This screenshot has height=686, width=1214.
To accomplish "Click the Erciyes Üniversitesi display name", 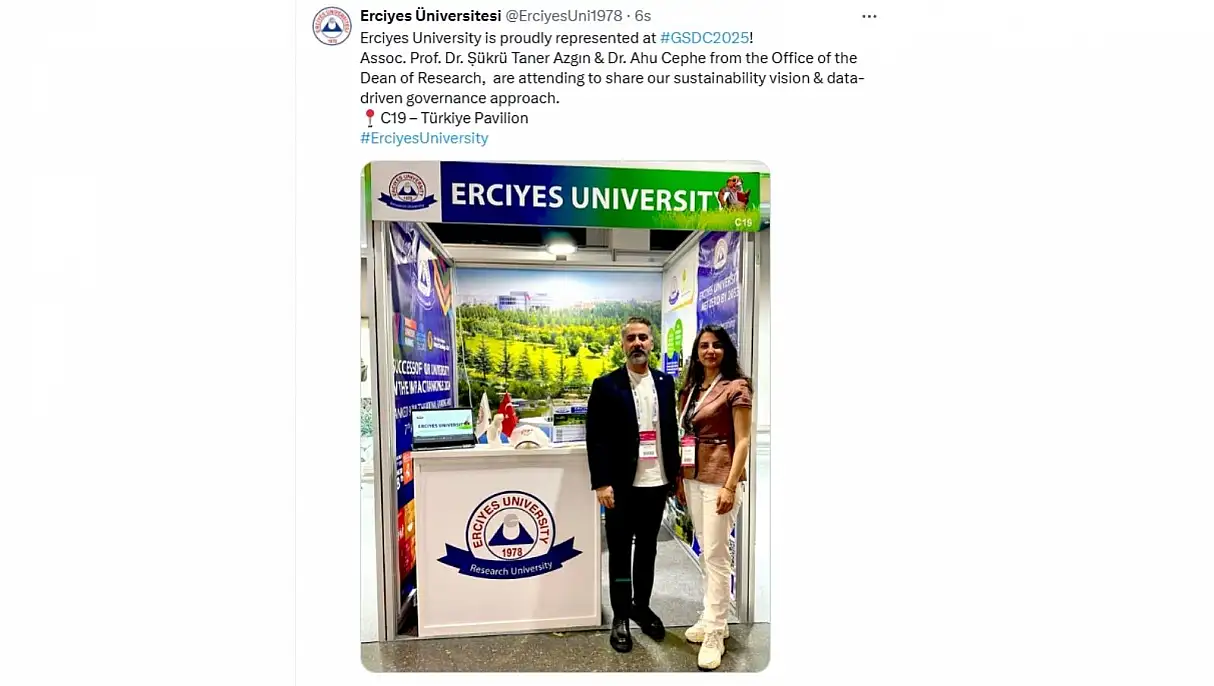I will pyautogui.click(x=430, y=16).
